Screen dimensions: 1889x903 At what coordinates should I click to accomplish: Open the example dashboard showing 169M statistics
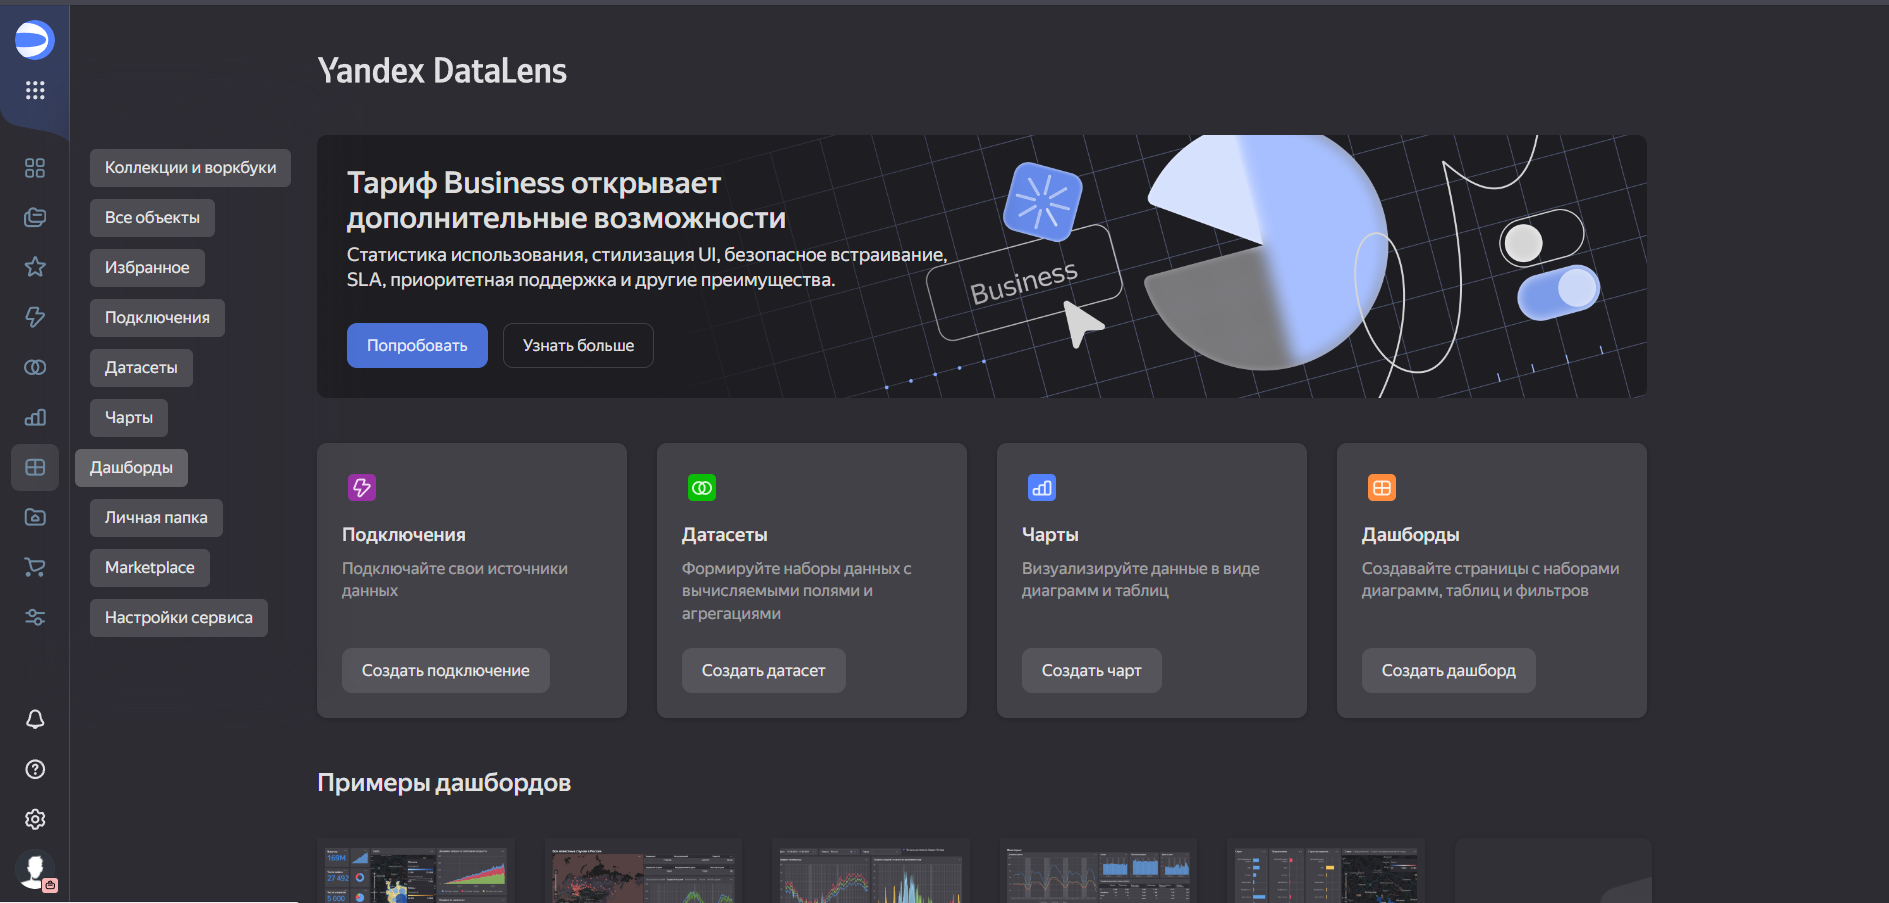(416, 871)
